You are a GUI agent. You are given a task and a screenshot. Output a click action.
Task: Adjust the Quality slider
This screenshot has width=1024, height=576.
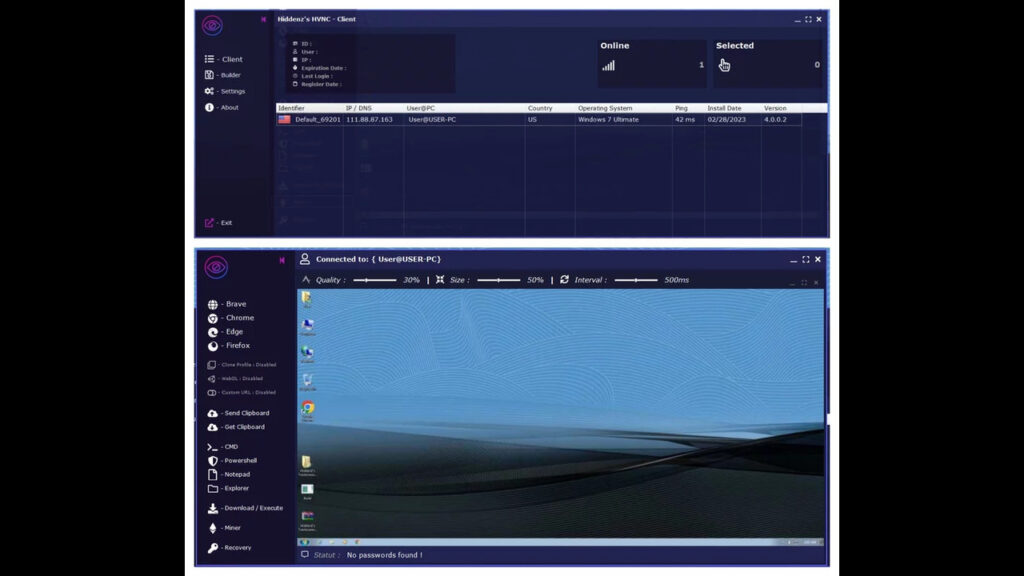[x=375, y=280]
